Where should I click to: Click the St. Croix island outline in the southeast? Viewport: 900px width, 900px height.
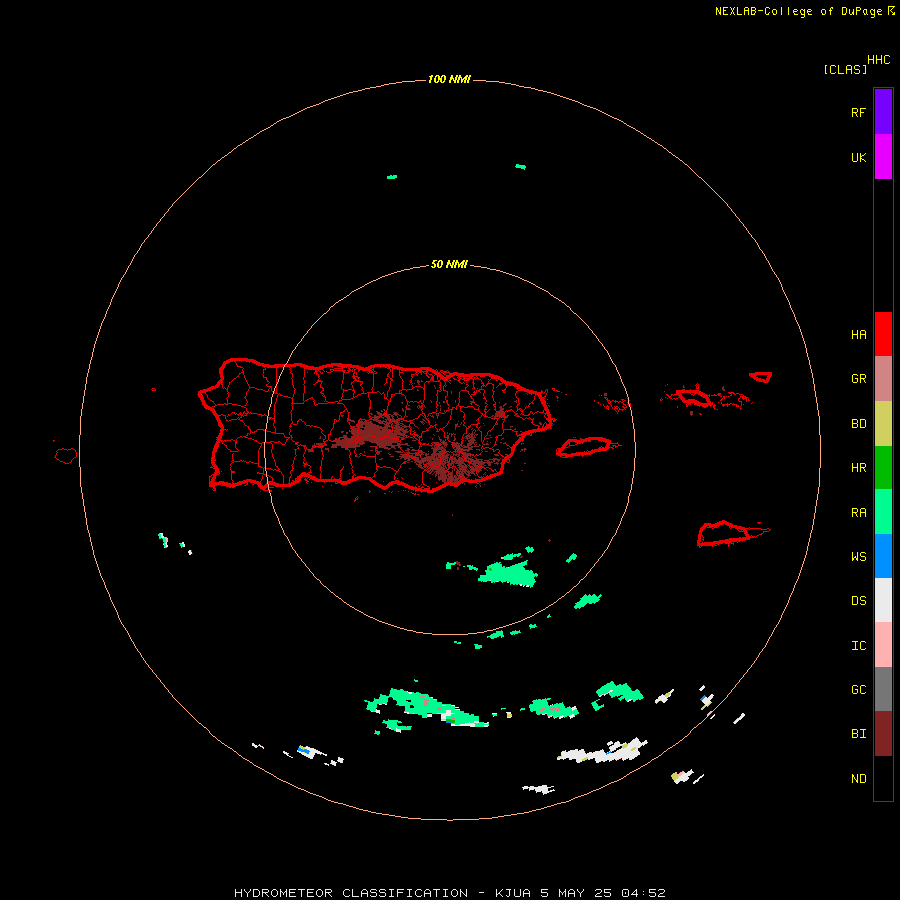pos(724,534)
